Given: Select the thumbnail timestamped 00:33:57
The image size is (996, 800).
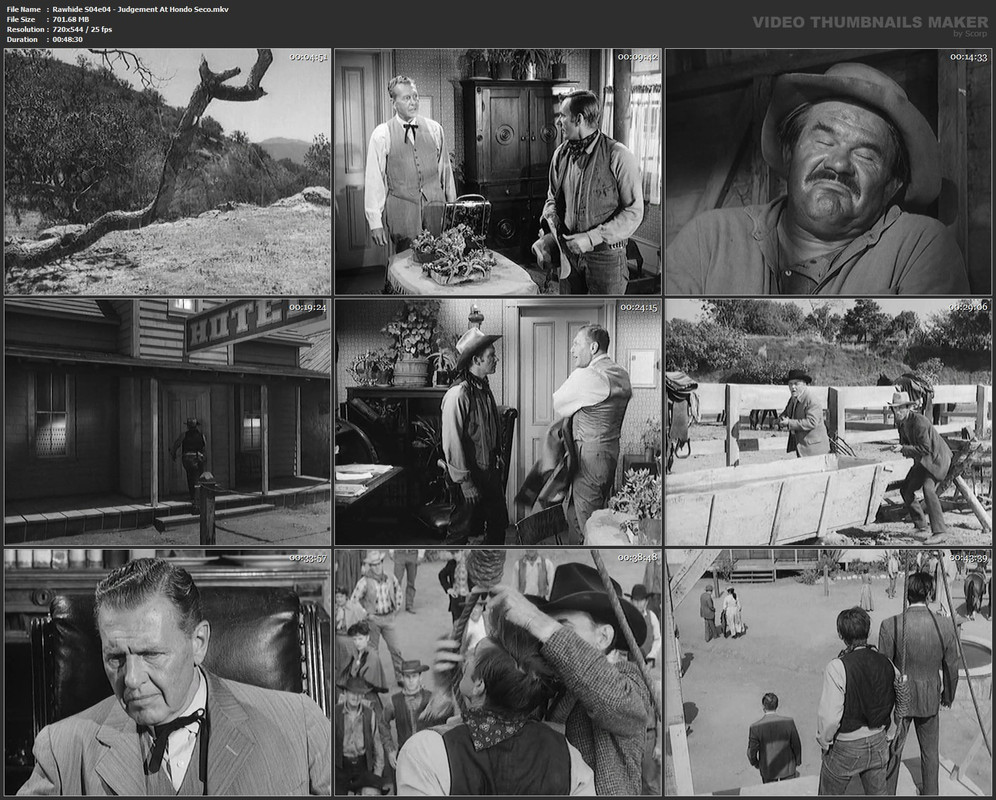Looking at the screenshot, I should click(x=168, y=672).
